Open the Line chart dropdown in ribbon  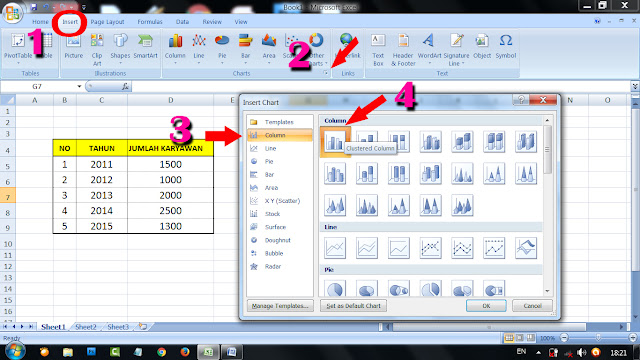point(199,49)
